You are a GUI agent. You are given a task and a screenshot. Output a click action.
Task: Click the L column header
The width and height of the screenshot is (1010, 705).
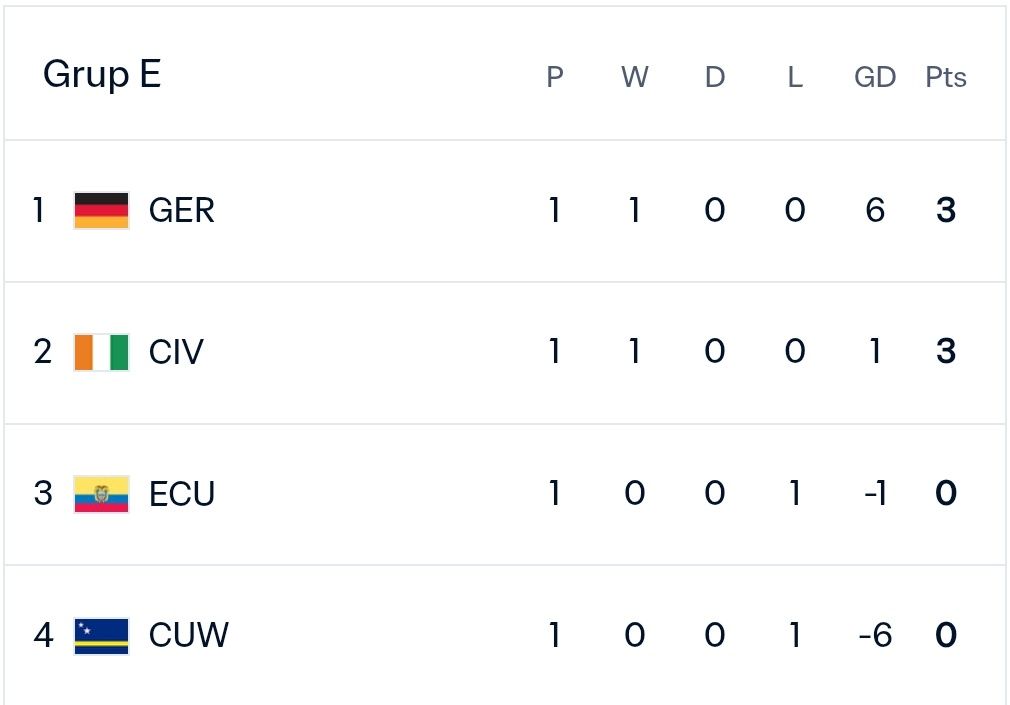pyautogui.click(x=795, y=77)
